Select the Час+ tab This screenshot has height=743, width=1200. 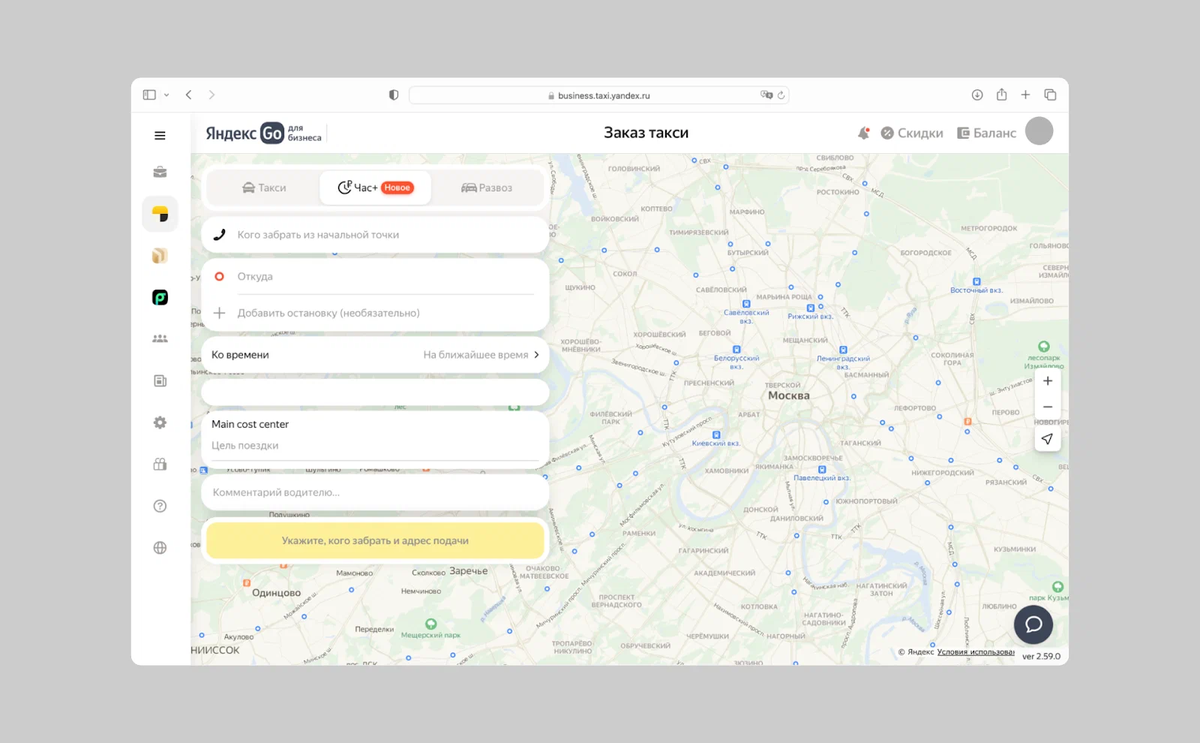375,188
